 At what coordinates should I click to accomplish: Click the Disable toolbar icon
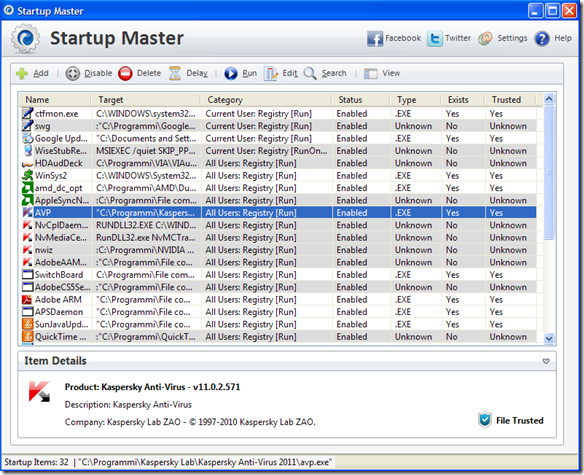(x=73, y=73)
